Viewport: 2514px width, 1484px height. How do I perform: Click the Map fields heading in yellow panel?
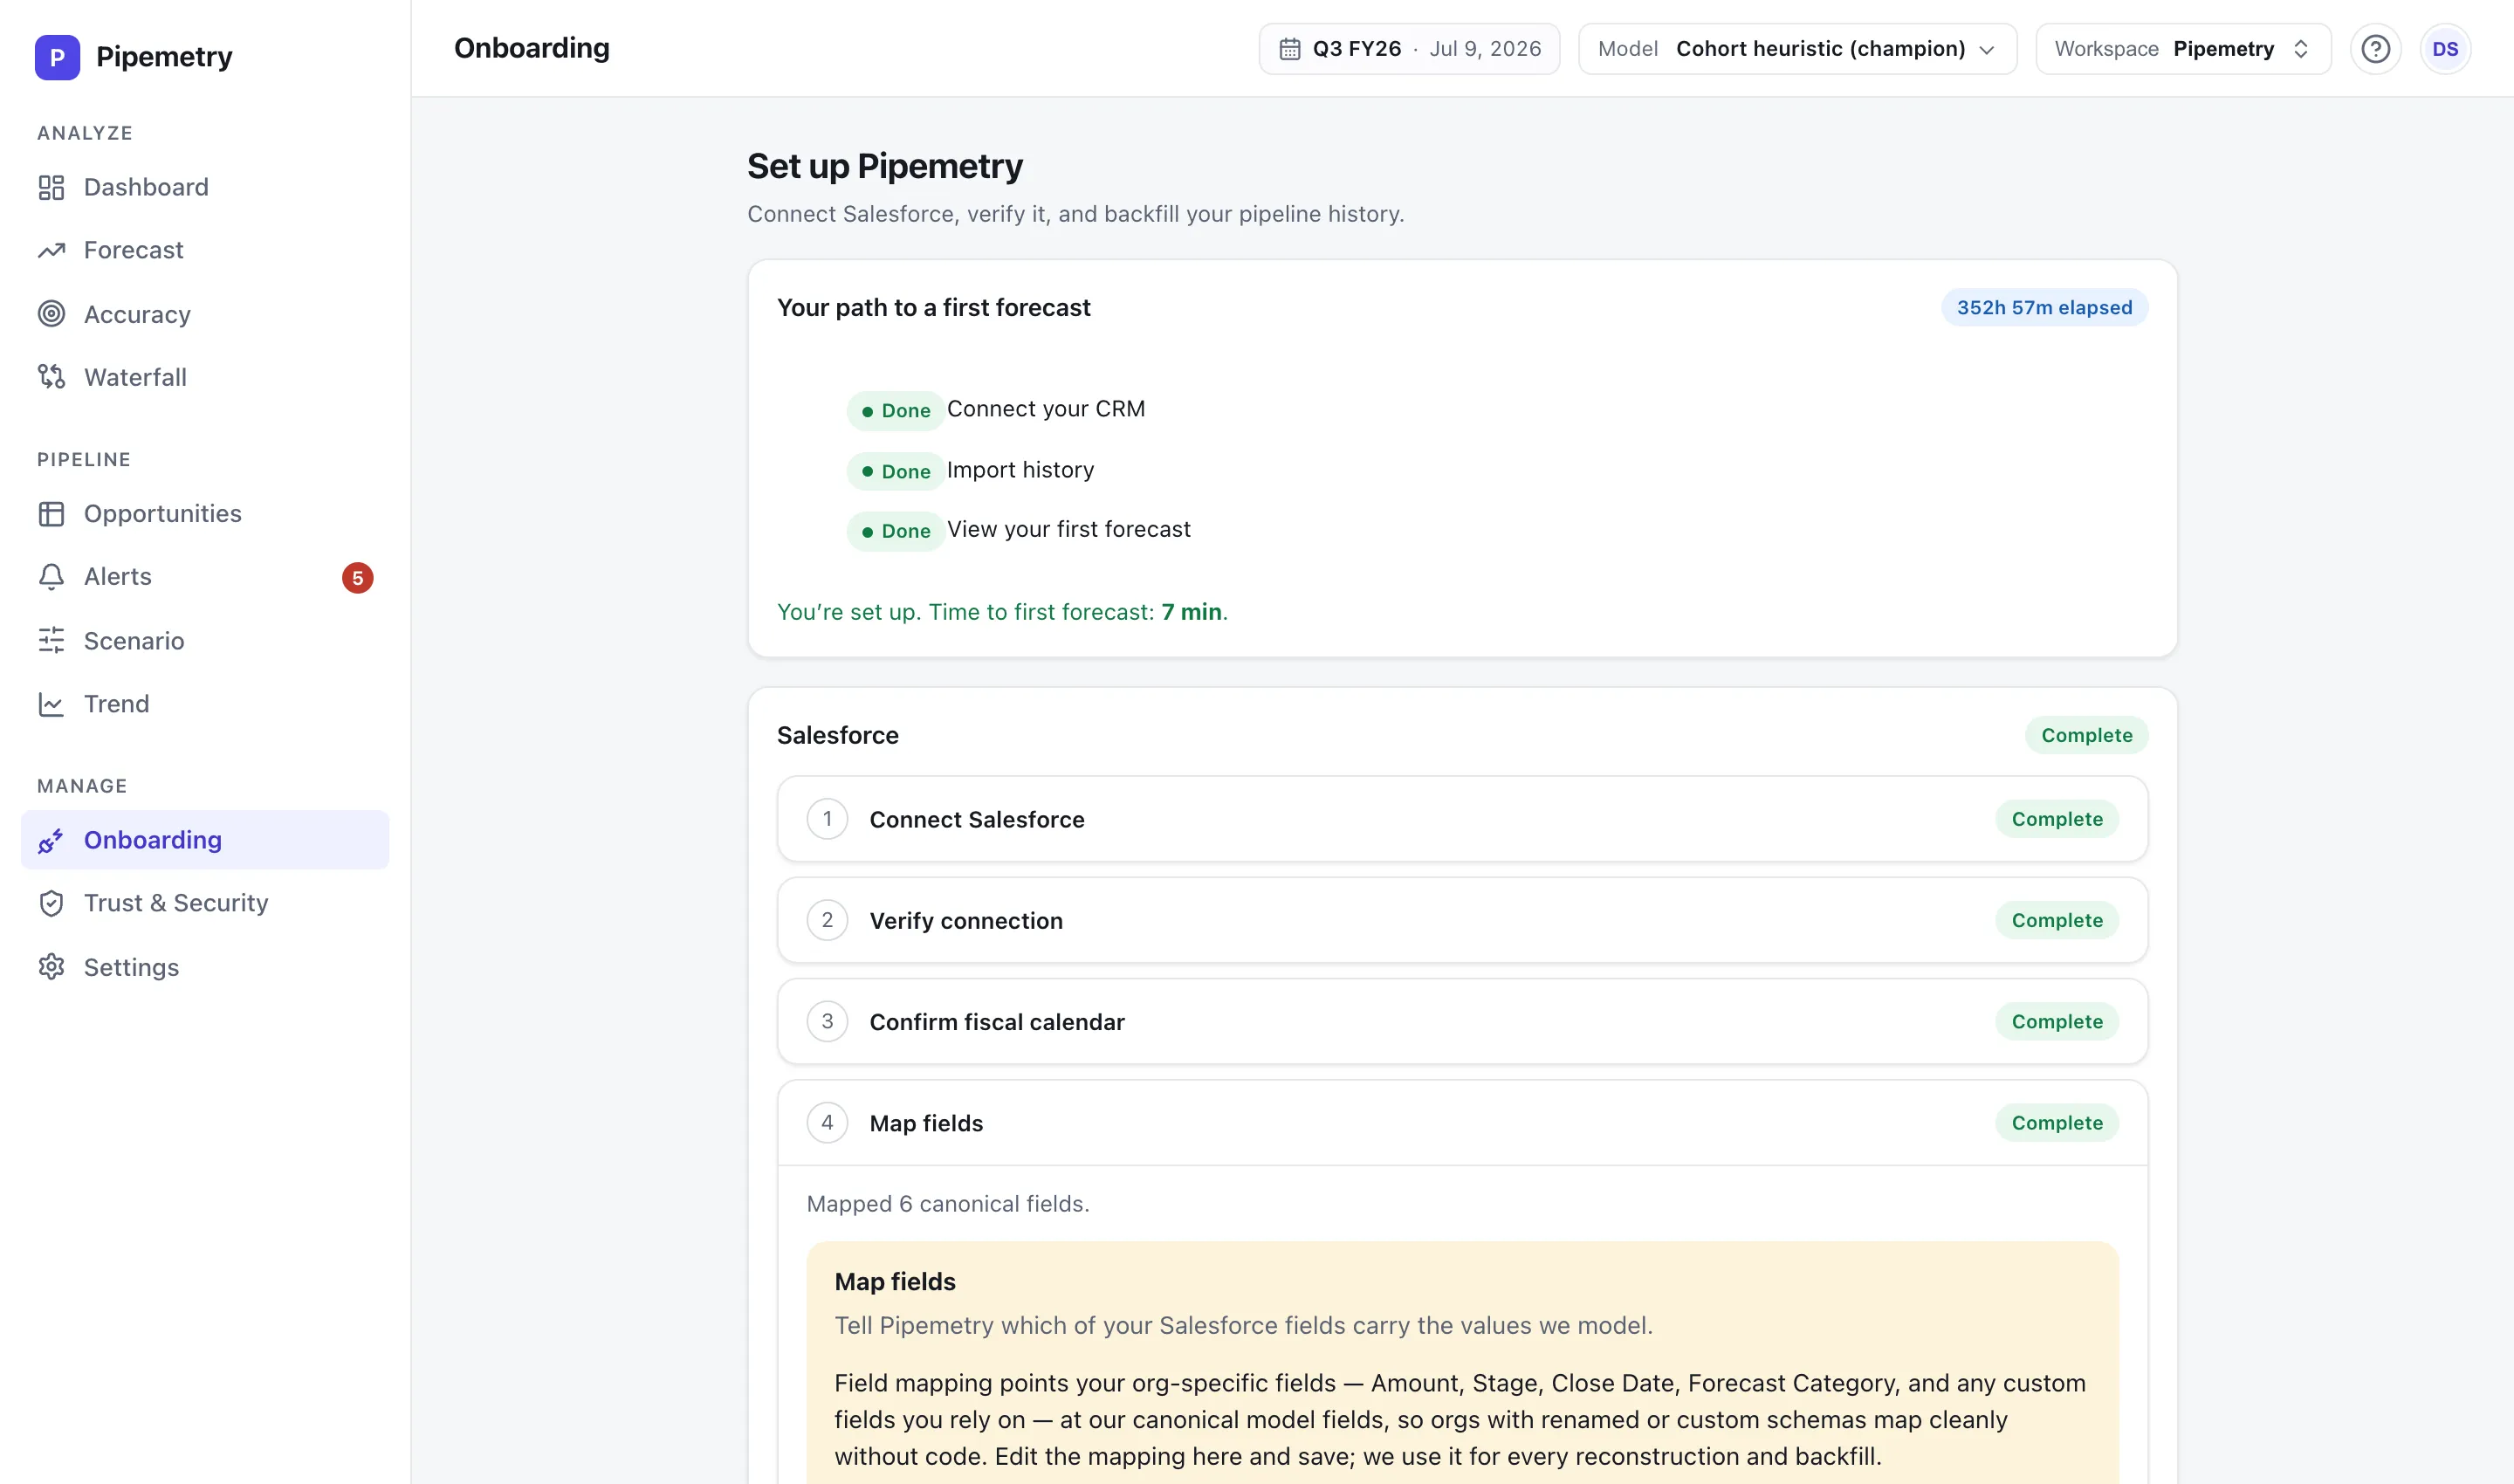(895, 1282)
